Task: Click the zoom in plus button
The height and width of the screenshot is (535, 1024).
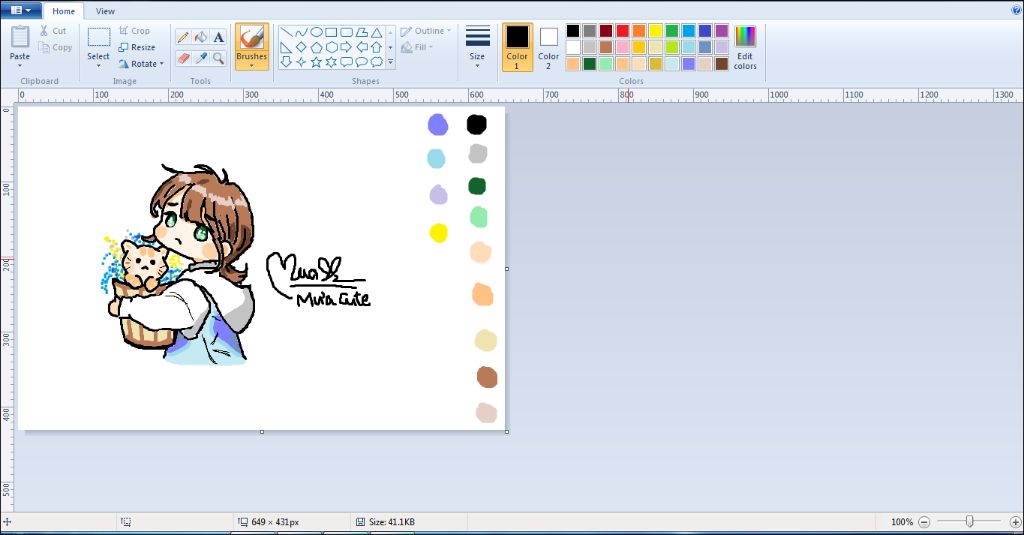Action: click(x=1015, y=522)
